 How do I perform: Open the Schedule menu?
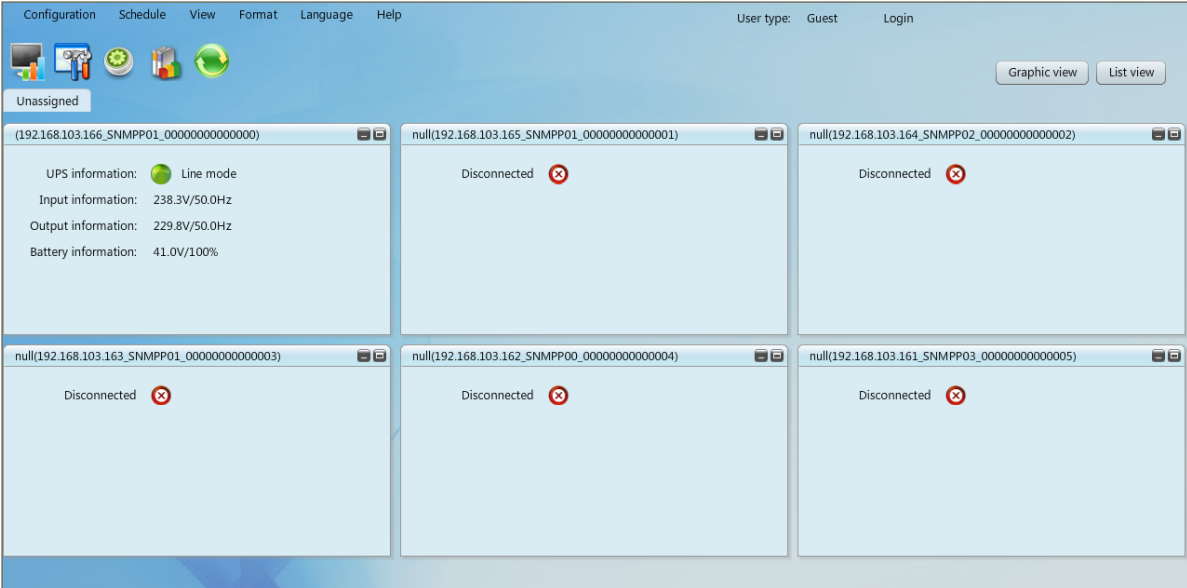(142, 15)
